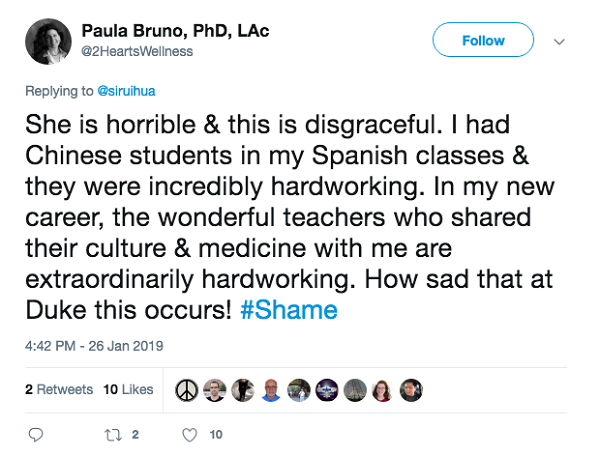This screenshot has width=600, height=456.
Task: Click the red-haired woman liker avatar
Action: [x=382, y=390]
